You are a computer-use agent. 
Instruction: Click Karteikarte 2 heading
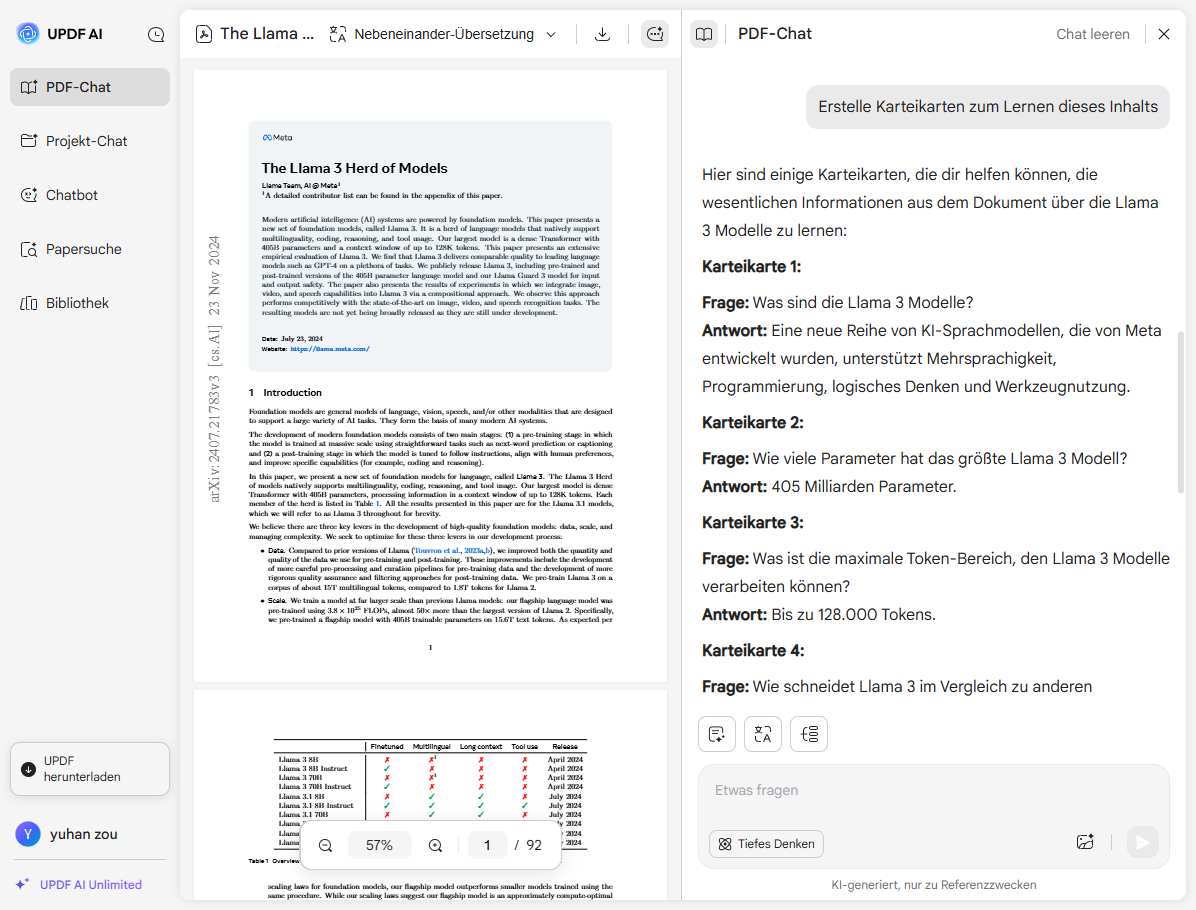click(752, 423)
